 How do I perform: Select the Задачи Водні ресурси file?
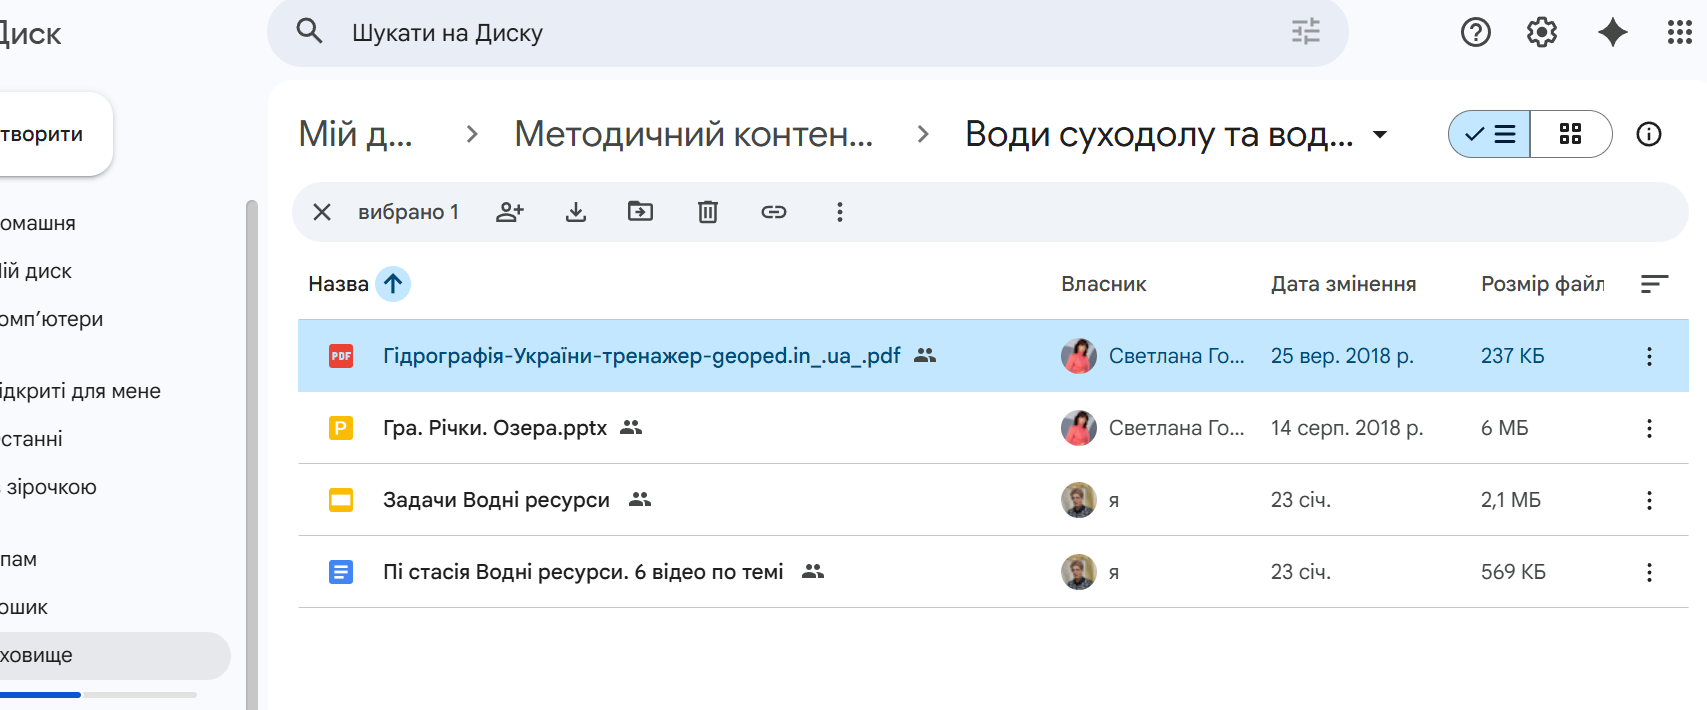(496, 500)
